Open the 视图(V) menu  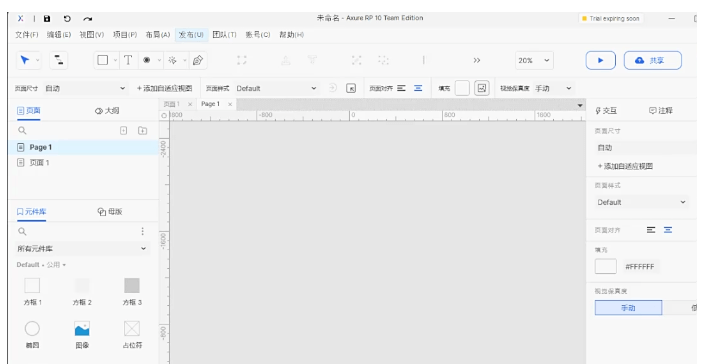92,34
